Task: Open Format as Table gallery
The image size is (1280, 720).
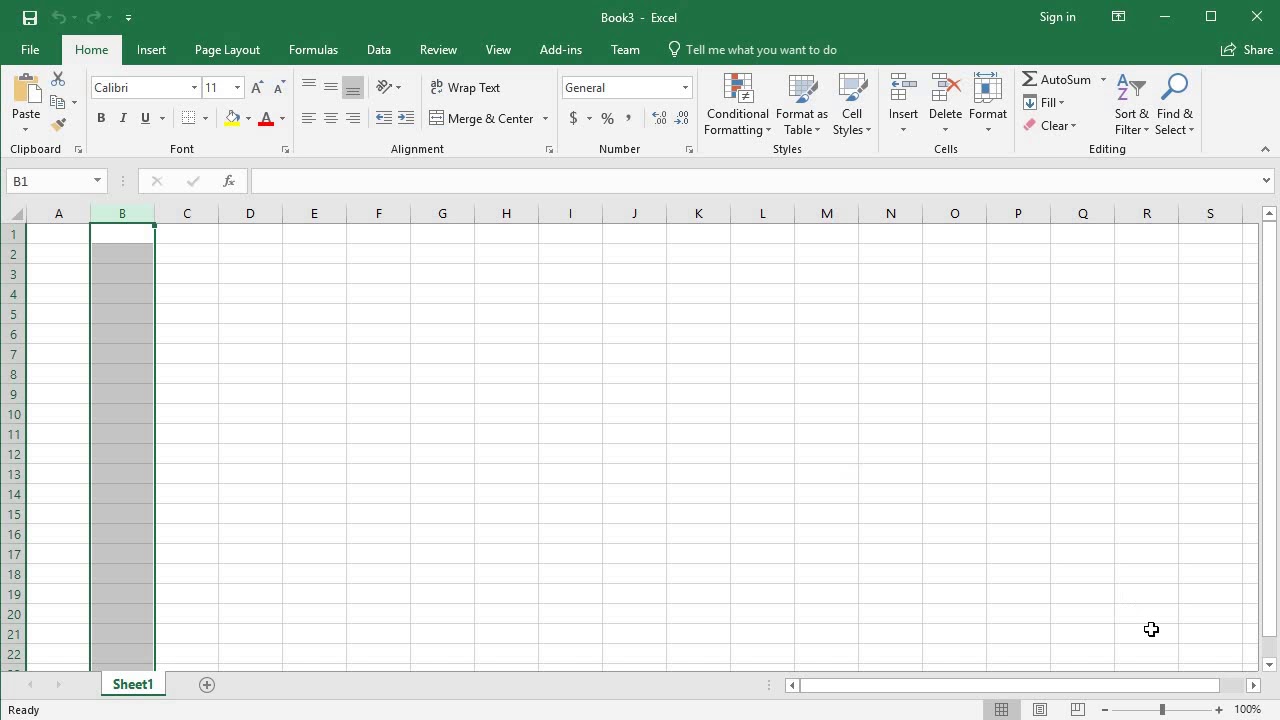Action: click(x=801, y=104)
